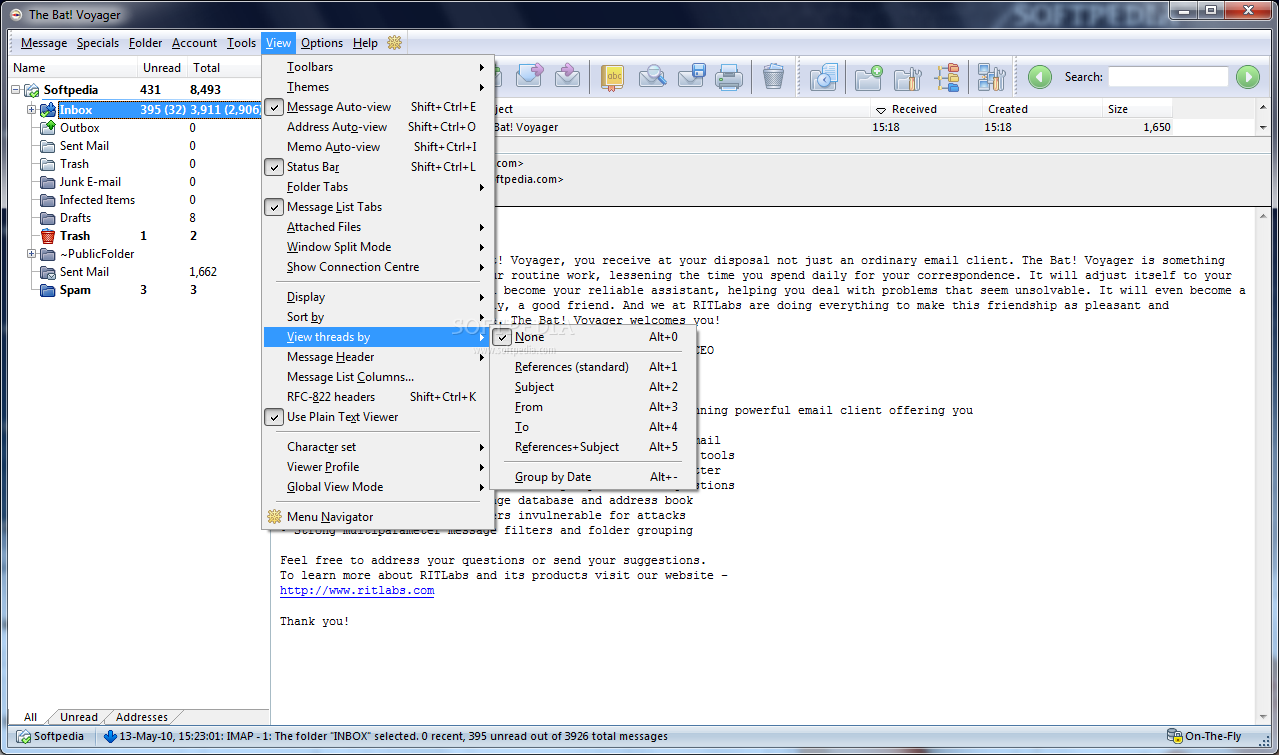Select the Spam folder
Screen dimensions: 1279x755
(x=75, y=290)
